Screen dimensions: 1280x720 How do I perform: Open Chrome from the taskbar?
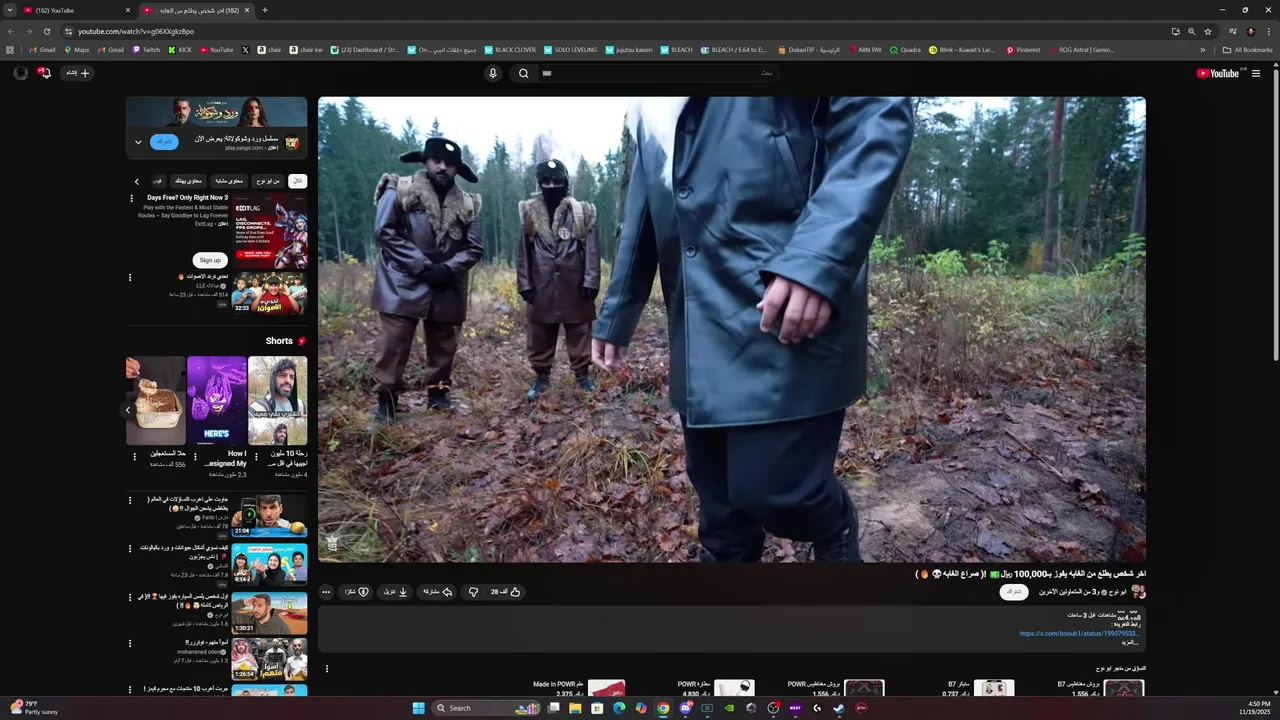tap(662, 708)
